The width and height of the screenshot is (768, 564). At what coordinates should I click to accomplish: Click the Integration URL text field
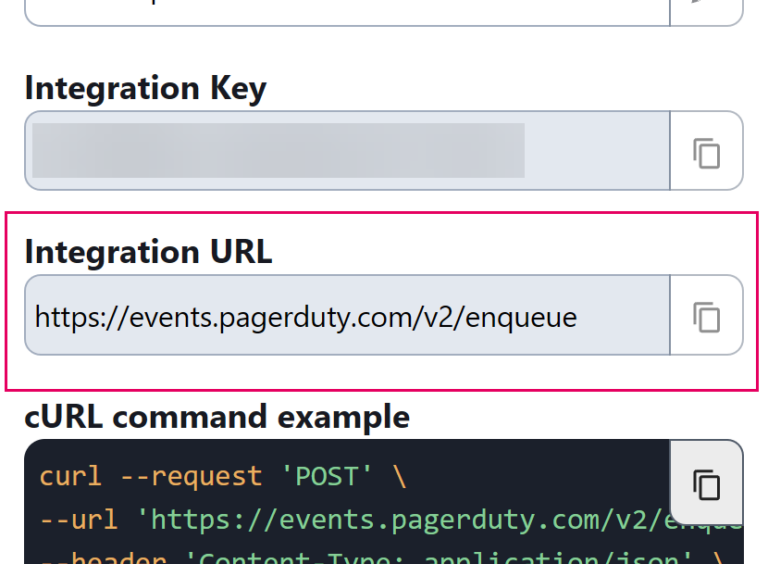[x=347, y=315]
